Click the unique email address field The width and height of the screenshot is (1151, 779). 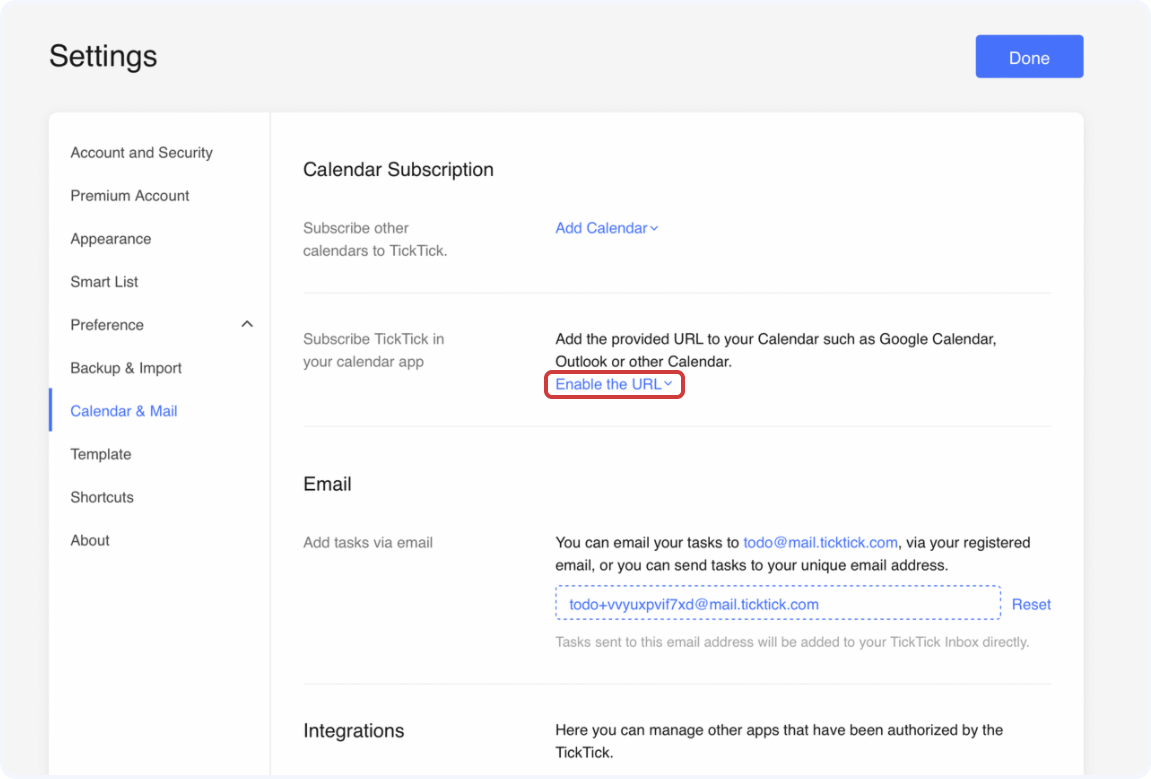pos(777,604)
